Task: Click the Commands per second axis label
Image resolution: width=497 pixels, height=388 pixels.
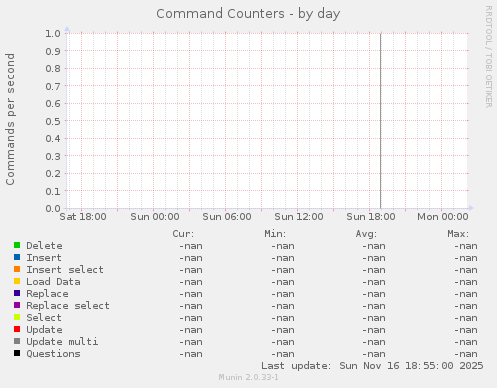Action: point(10,119)
